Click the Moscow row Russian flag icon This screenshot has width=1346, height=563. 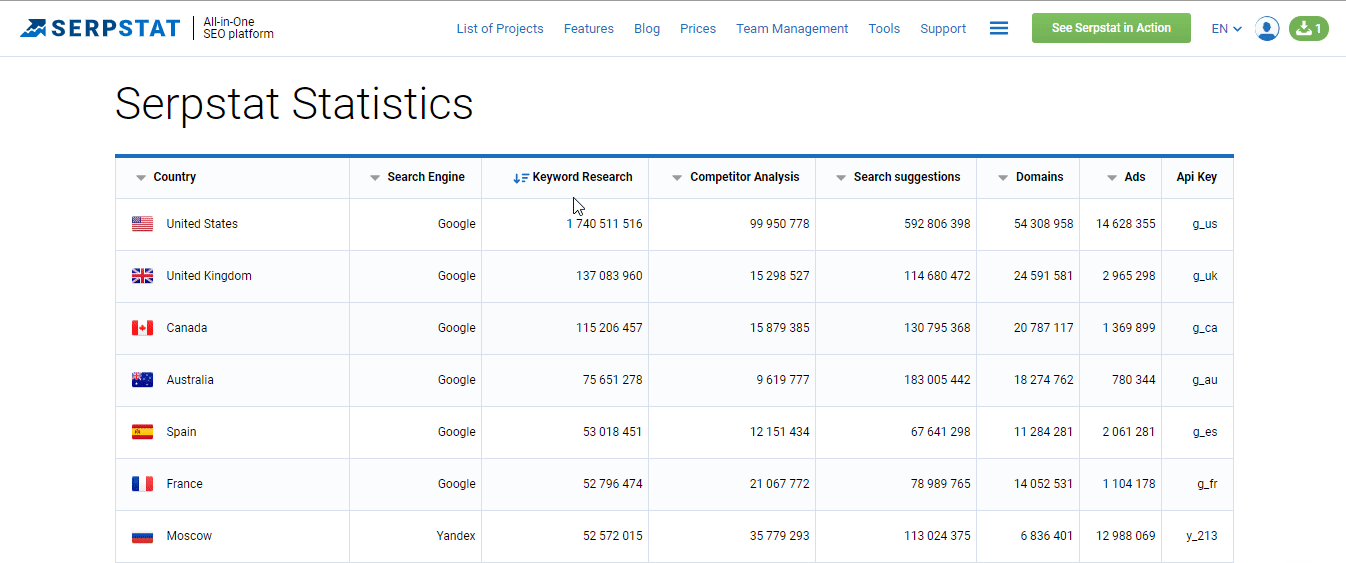coord(142,536)
